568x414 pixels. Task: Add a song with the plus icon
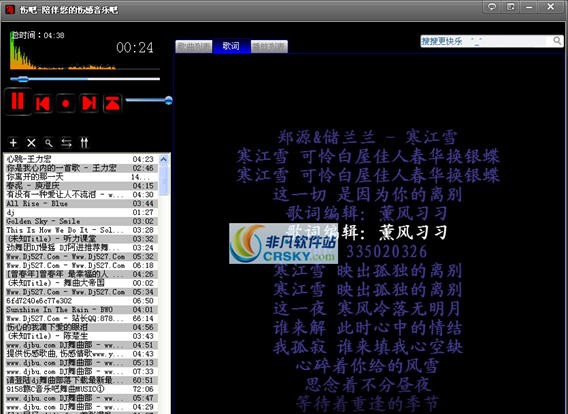[13, 143]
